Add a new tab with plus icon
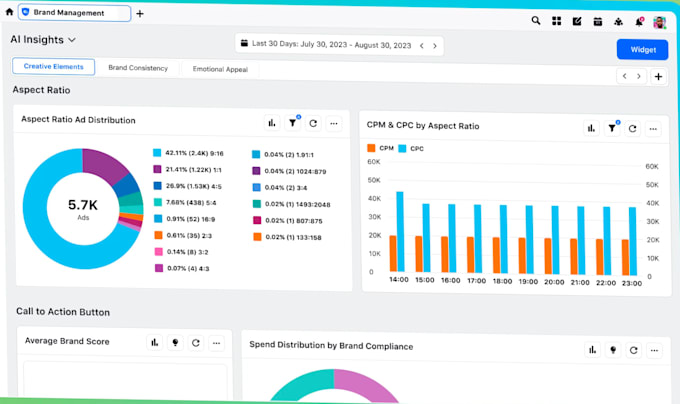 (140, 14)
